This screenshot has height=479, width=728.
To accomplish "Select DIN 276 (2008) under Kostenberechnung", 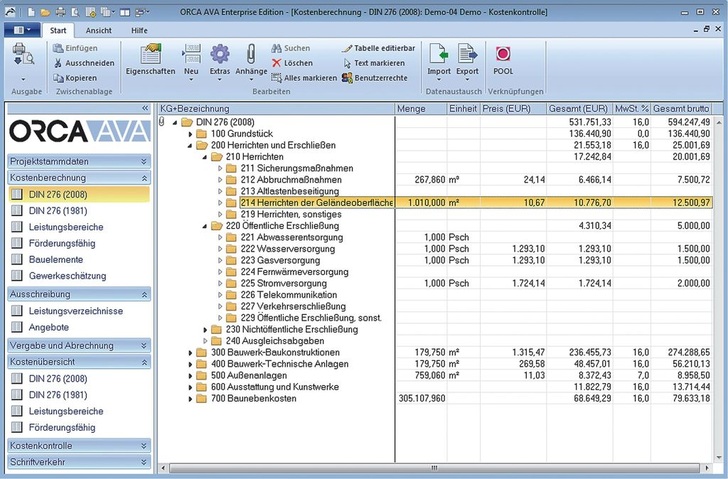I will 79,194.
